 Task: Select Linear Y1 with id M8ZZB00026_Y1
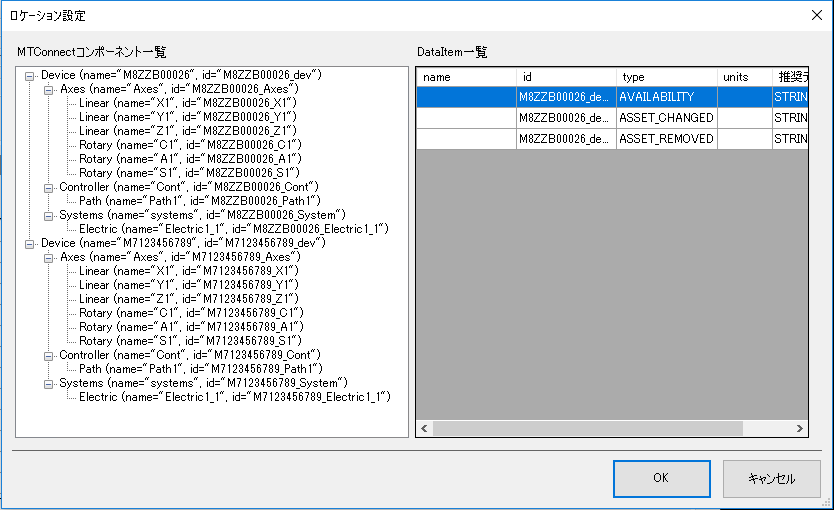tap(188, 116)
